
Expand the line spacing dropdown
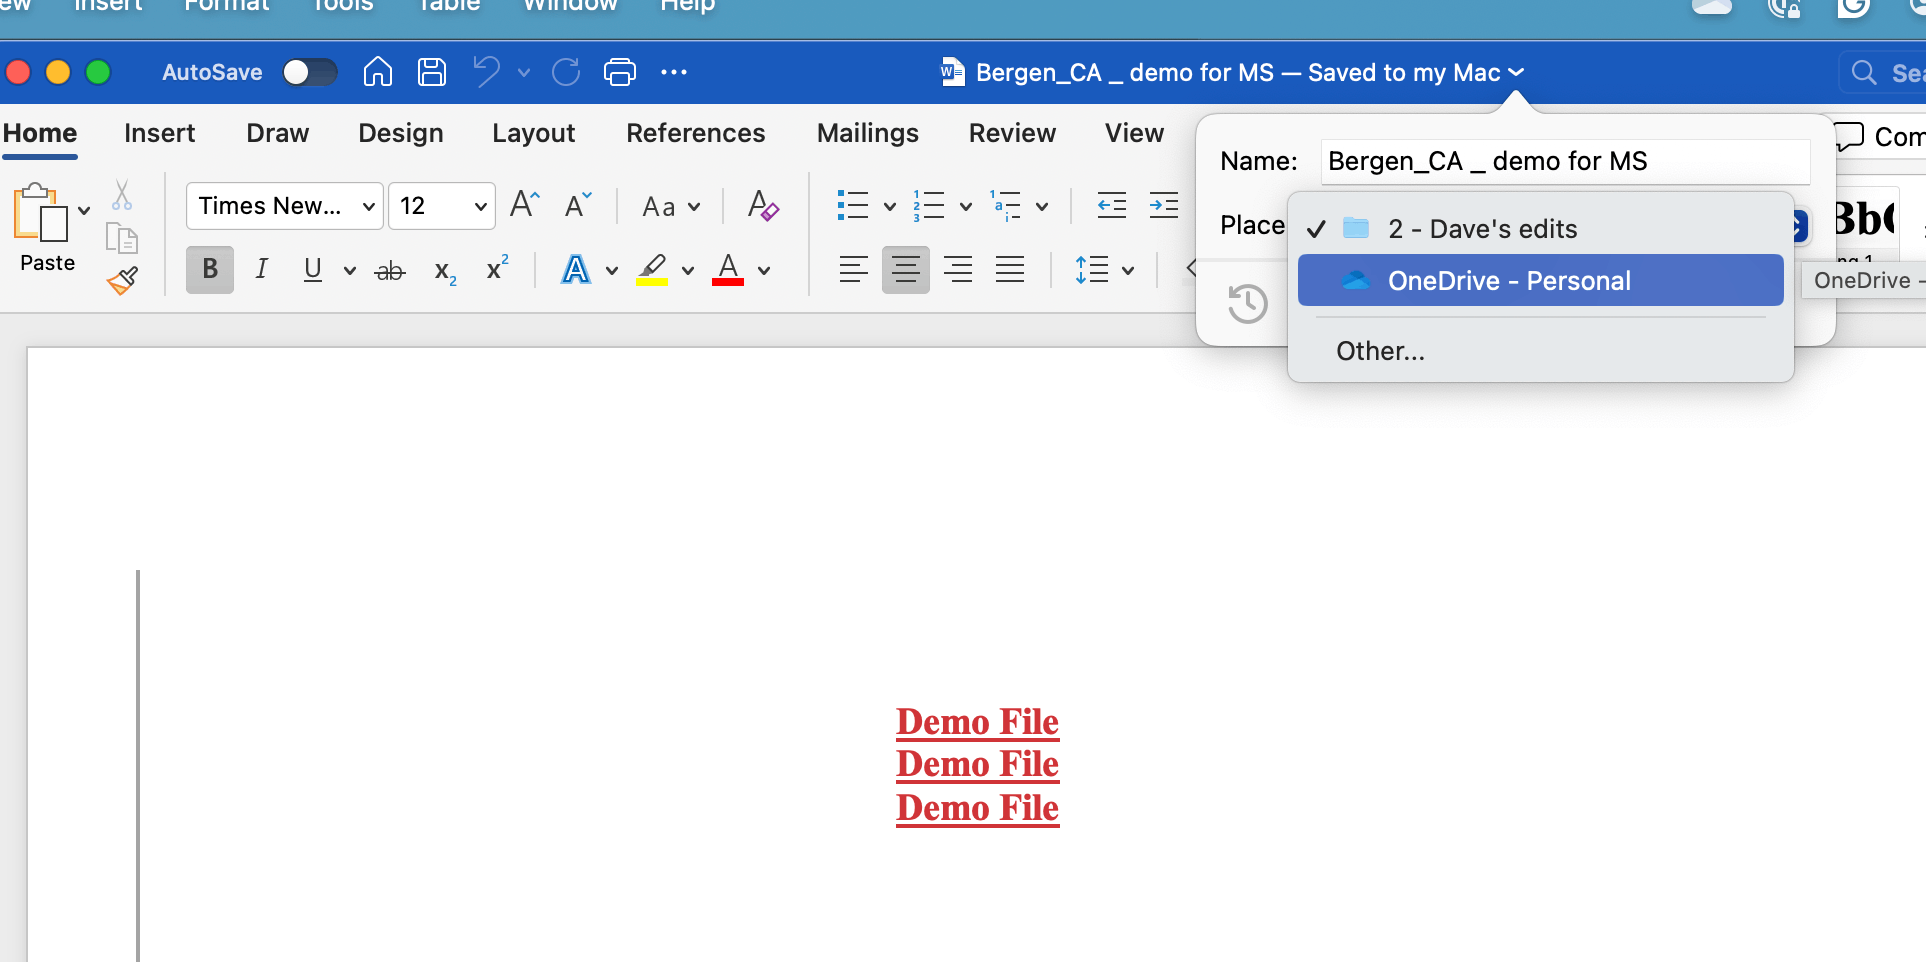coord(1127,270)
